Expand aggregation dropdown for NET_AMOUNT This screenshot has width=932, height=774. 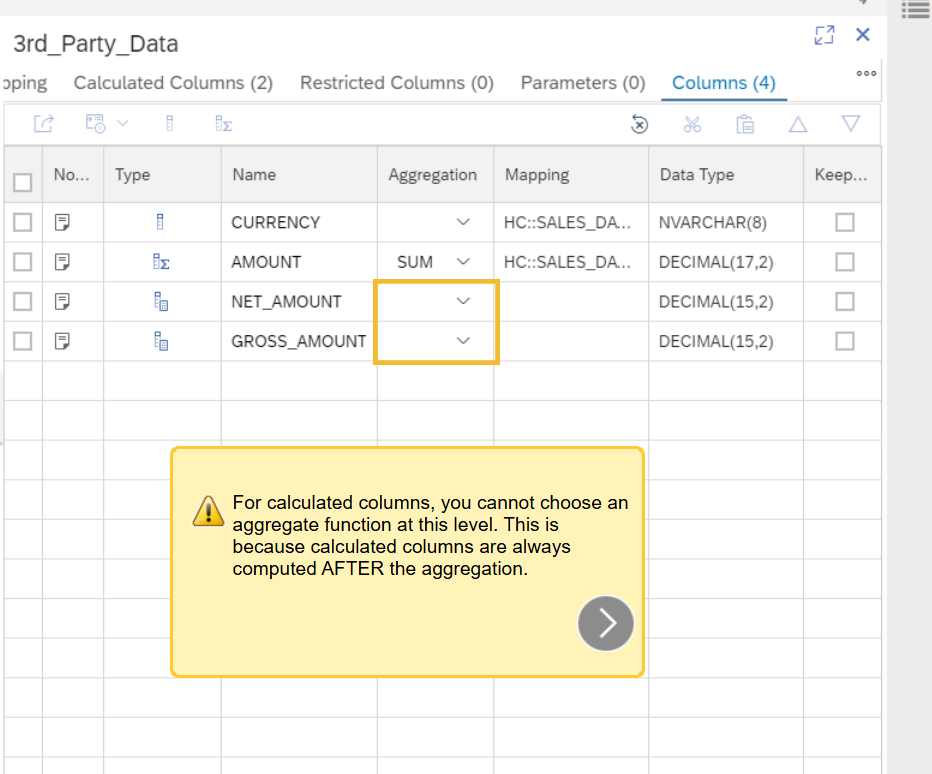click(x=462, y=301)
